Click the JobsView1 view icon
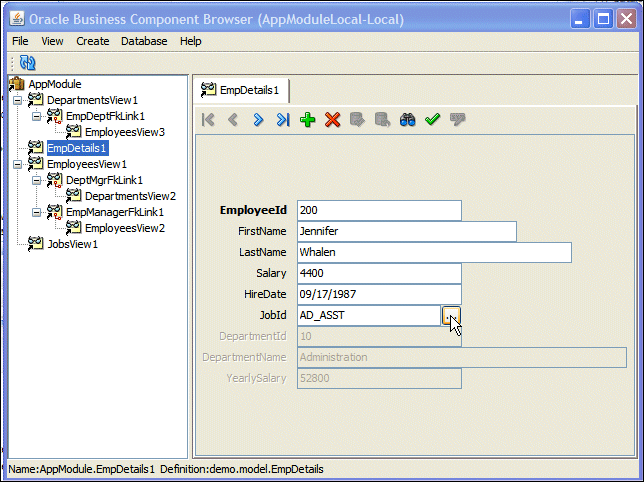Screen dimensions: 644x482 [35, 244]
